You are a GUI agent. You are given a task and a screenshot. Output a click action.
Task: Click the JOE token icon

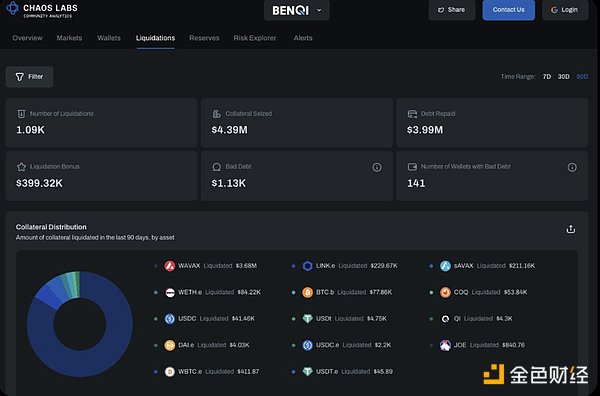(x=445, y=345)
